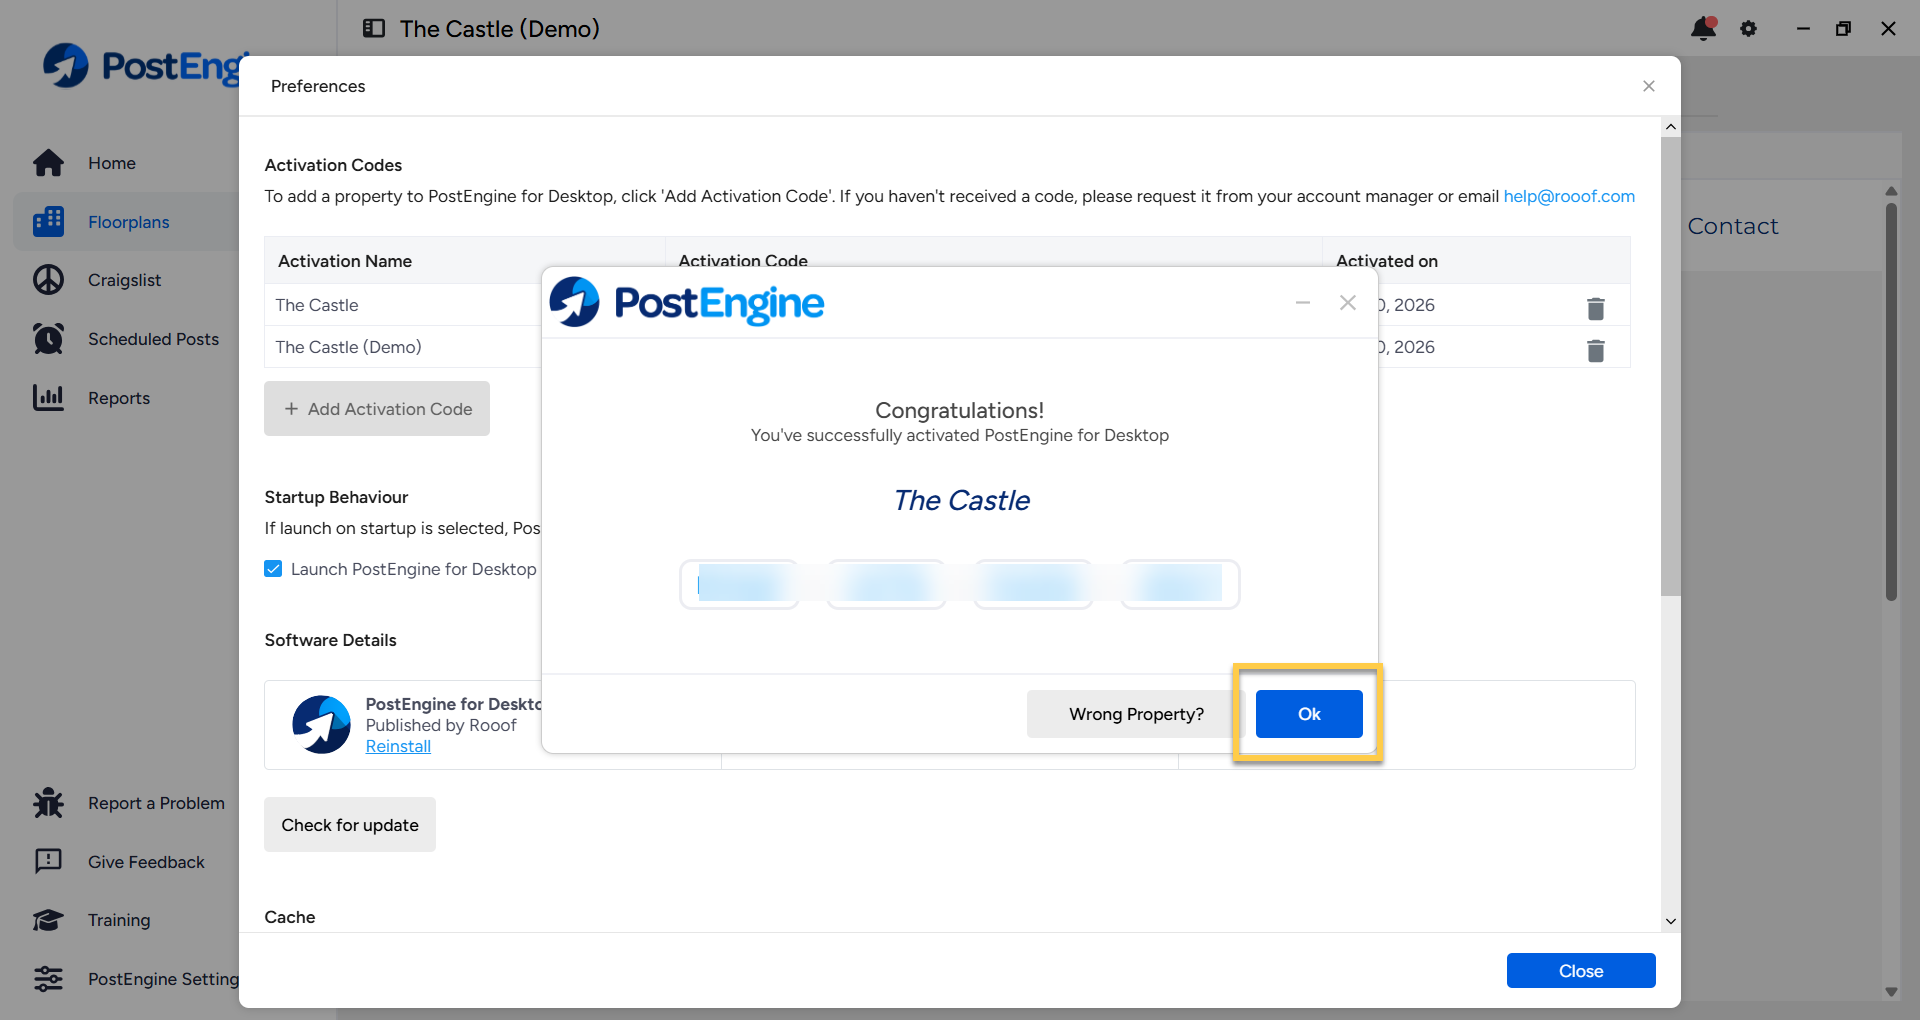The width and height of the screenshot is (1920, 1020).
Task: Delete The Castle activation code
Action: 1595,308
